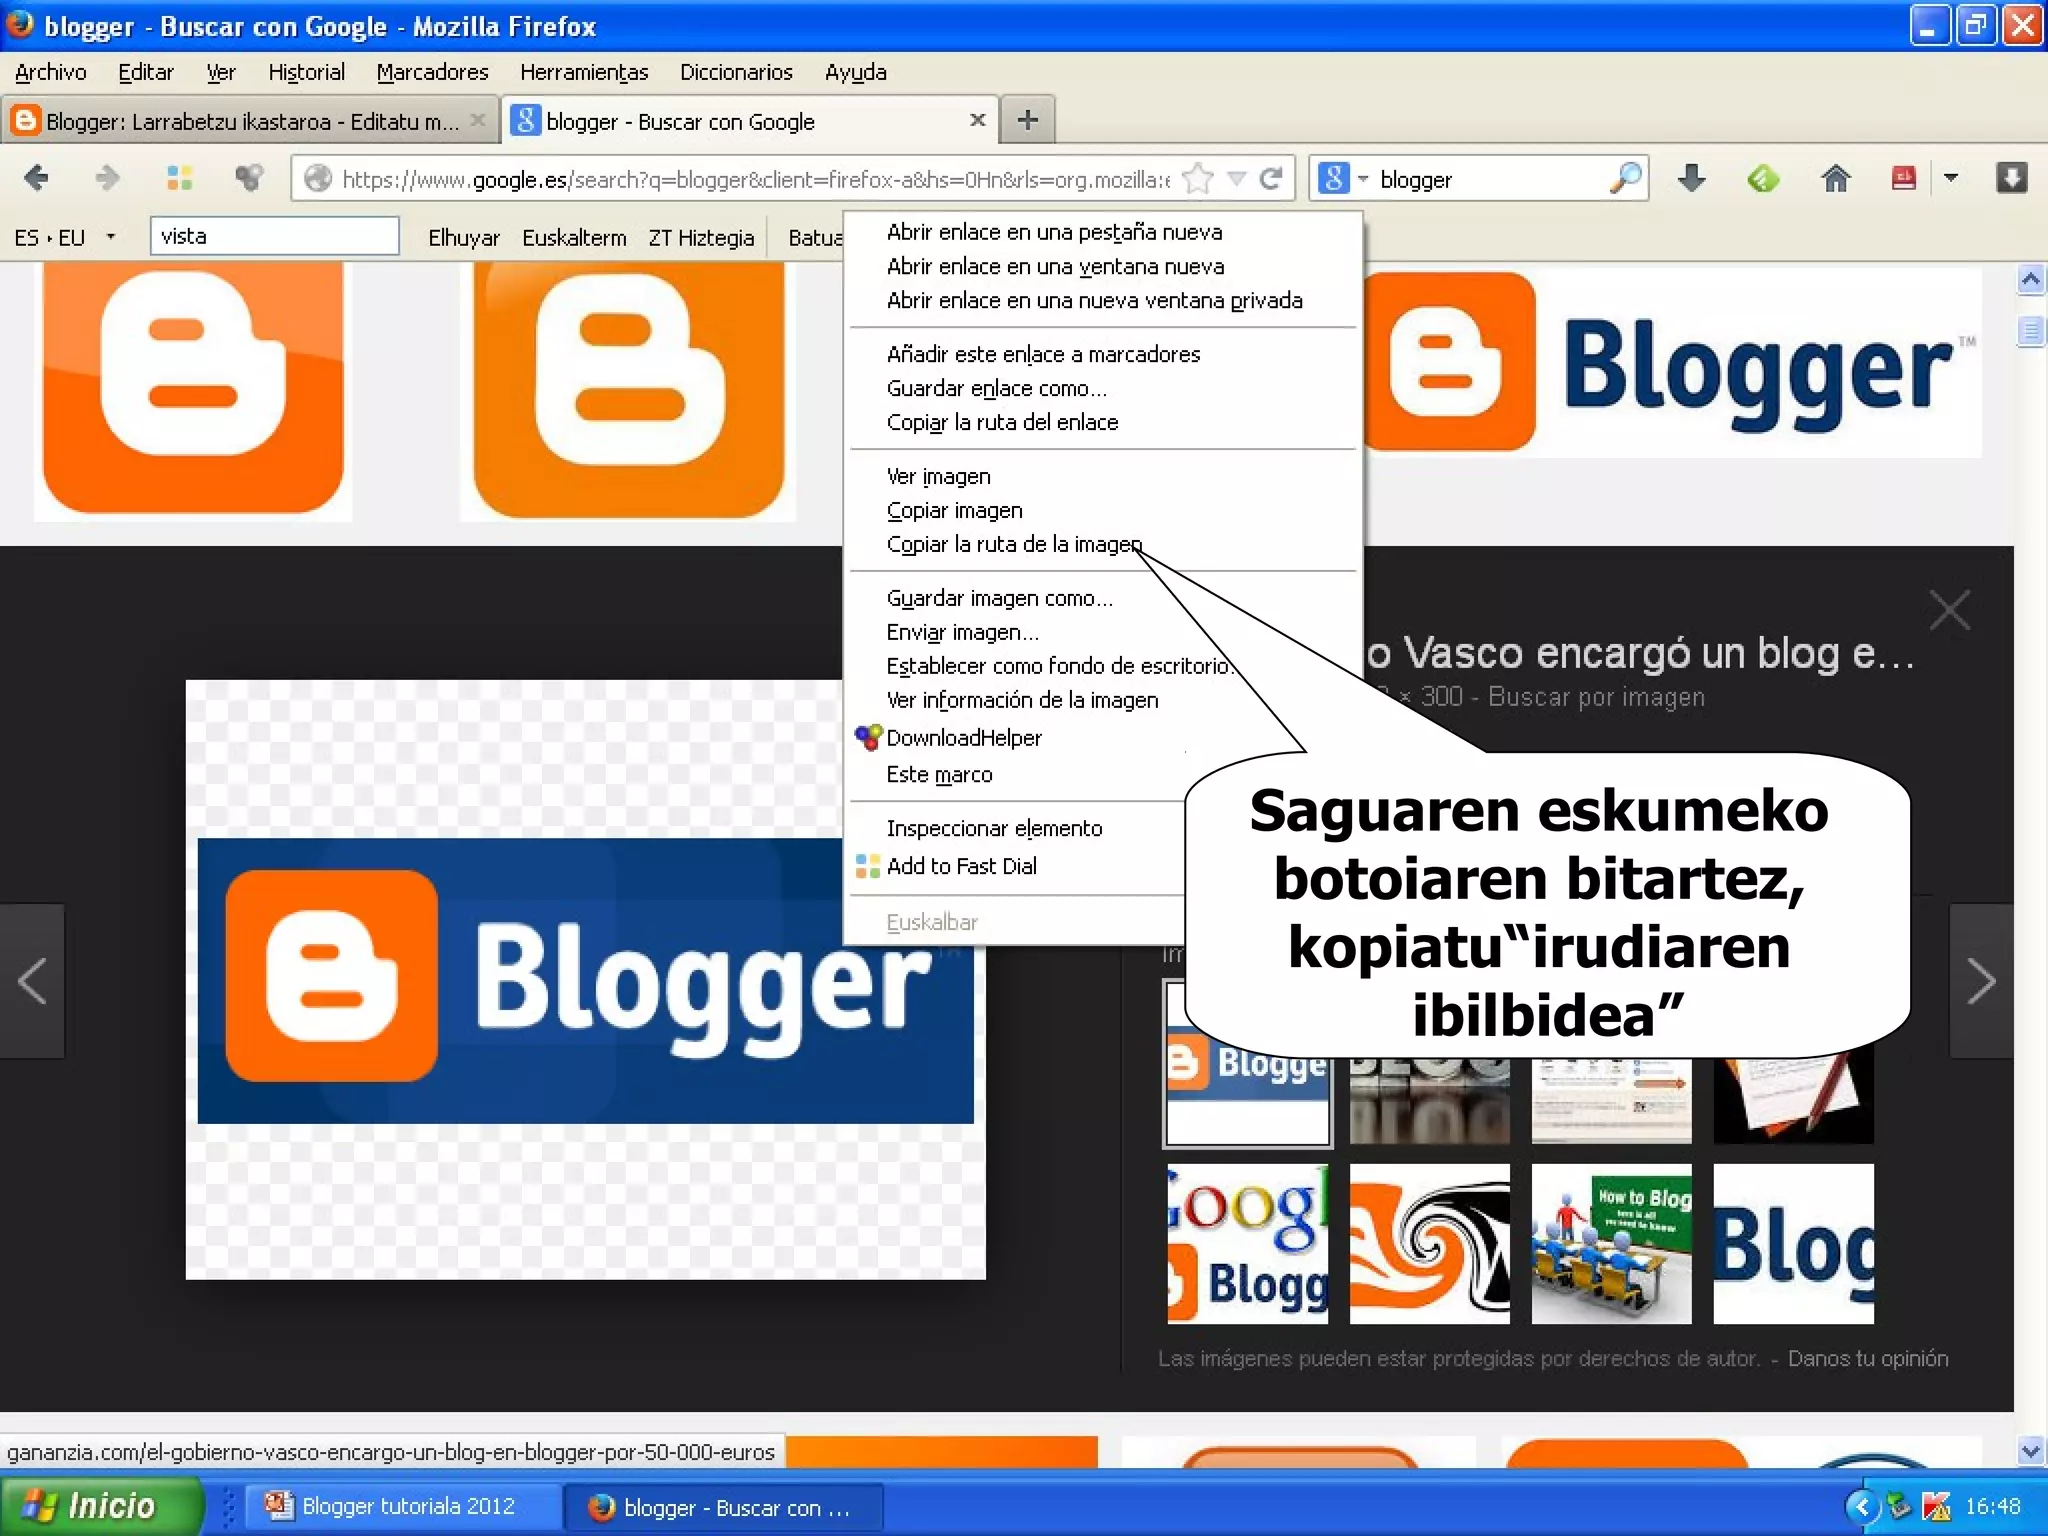Open a new tab with the plus button
This screenshot has width=2048, height=1536.
(1027, 121)
